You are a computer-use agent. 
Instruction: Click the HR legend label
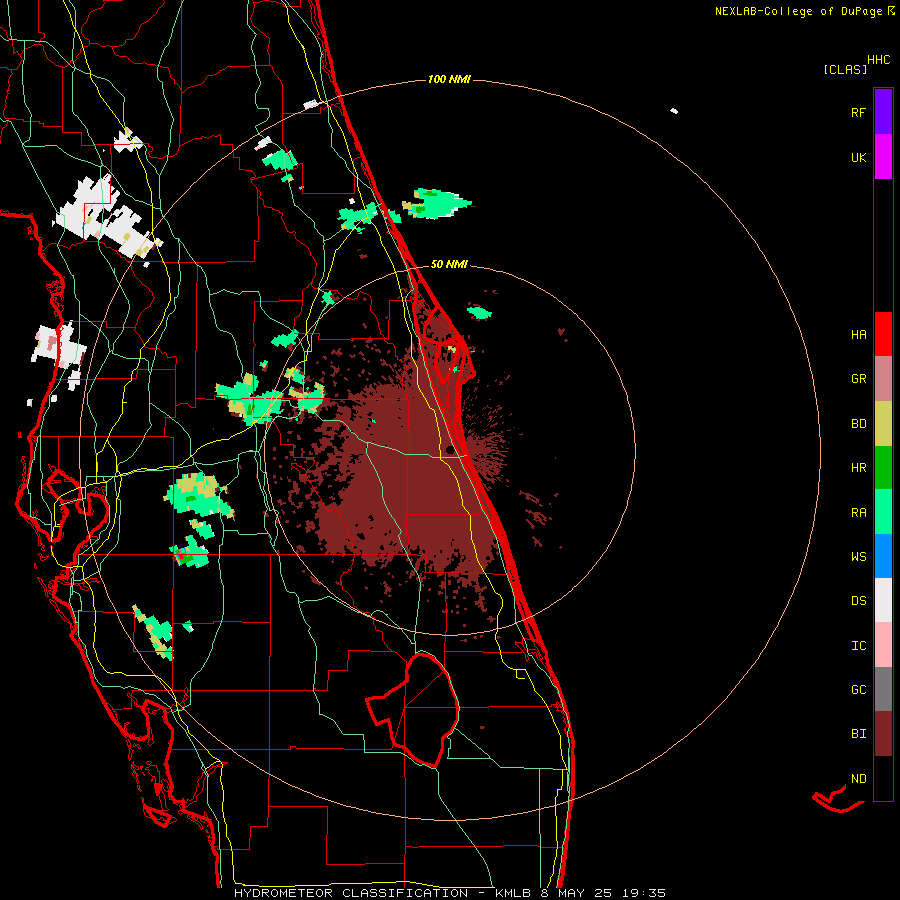click(858, 468)
